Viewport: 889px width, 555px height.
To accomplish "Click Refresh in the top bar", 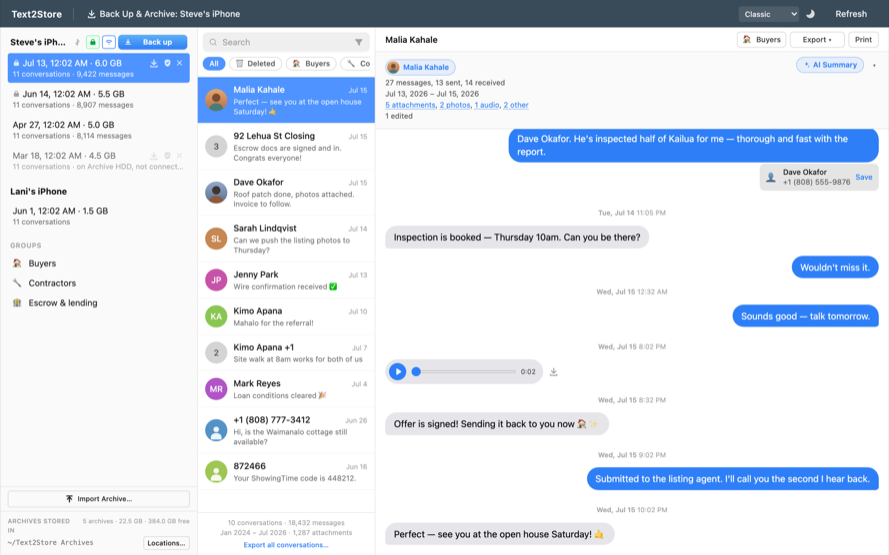I will tap(850, 14).
